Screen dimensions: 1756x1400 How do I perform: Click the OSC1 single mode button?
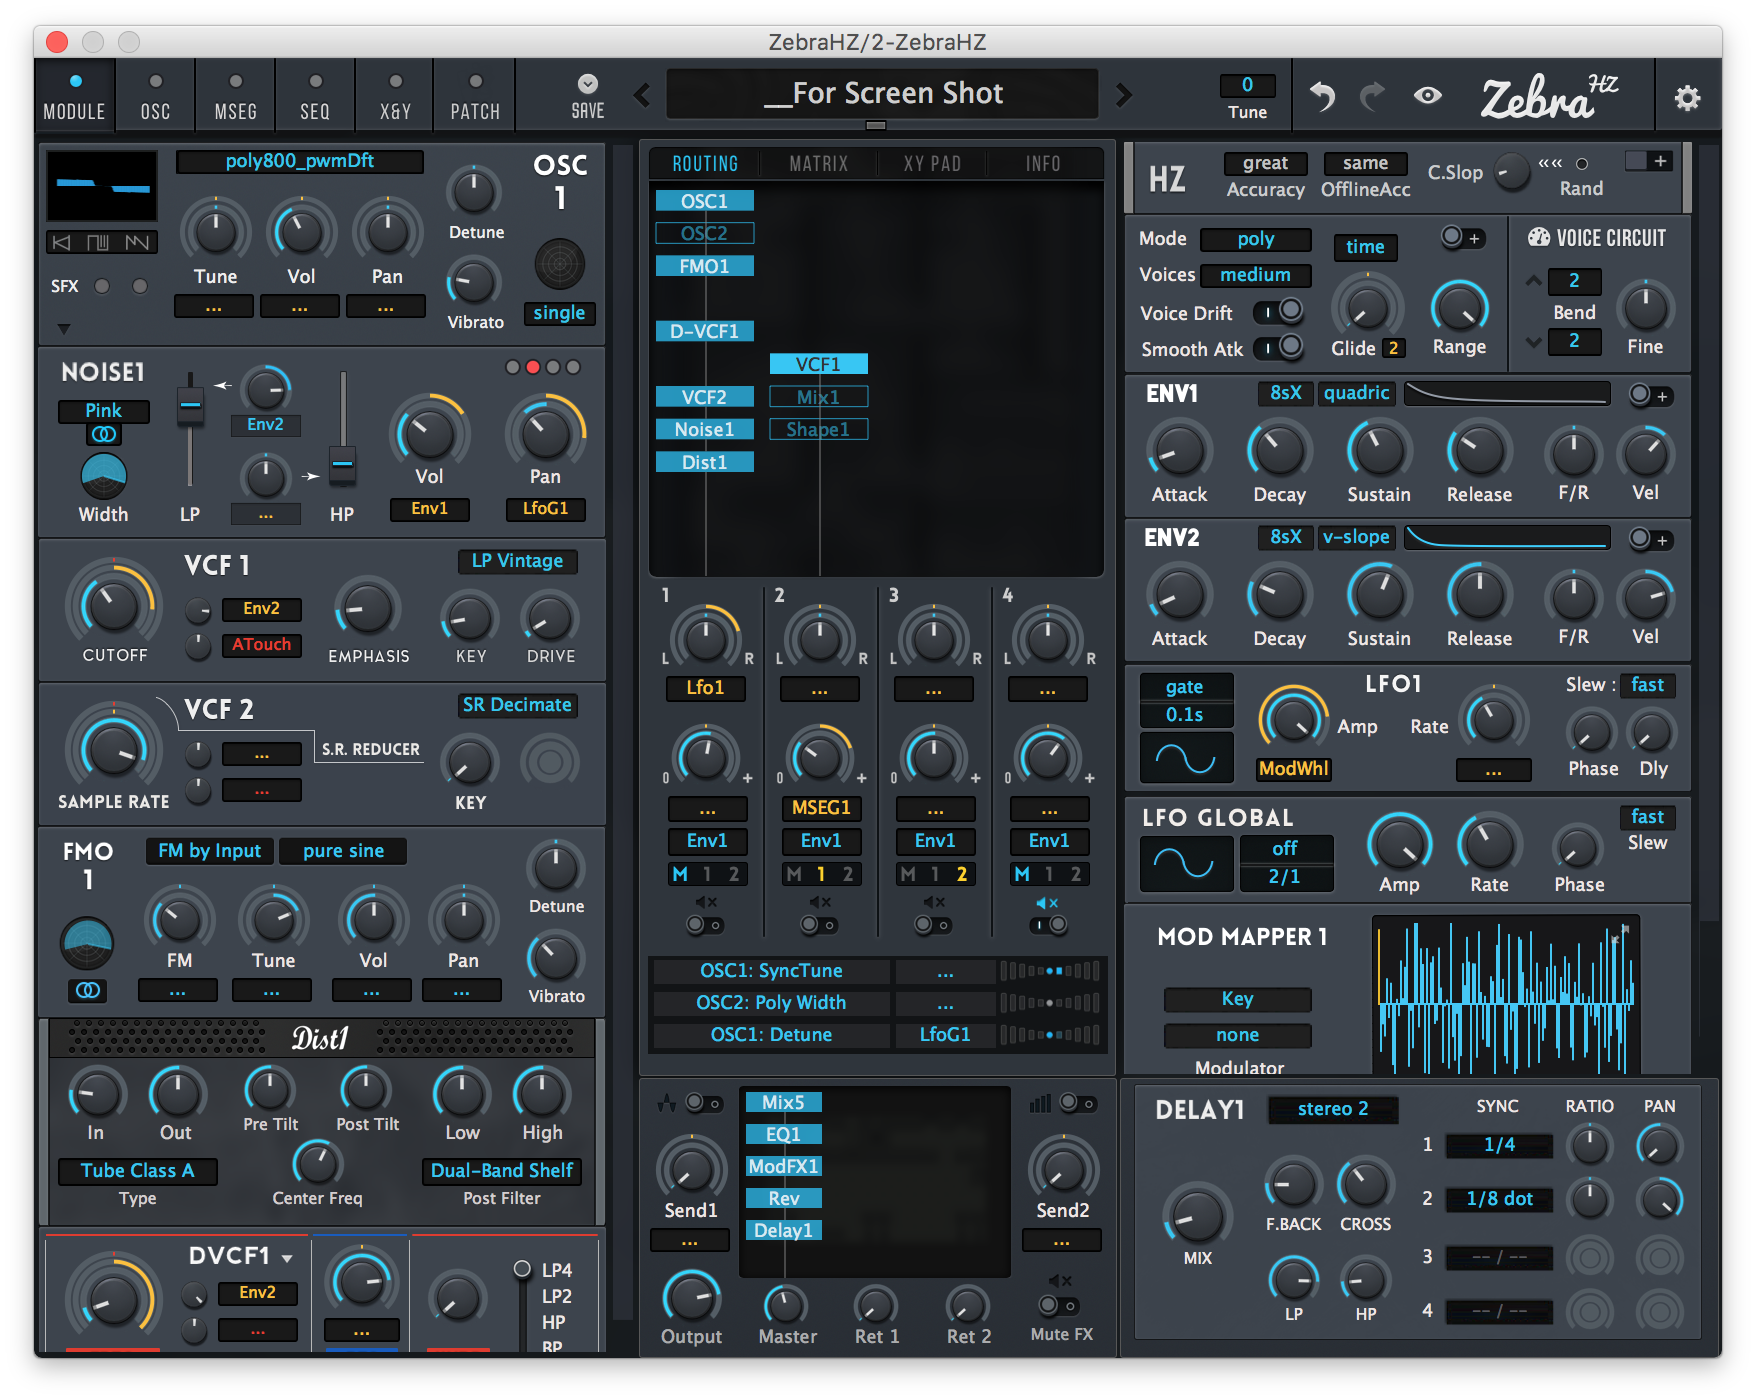(559, 313)
